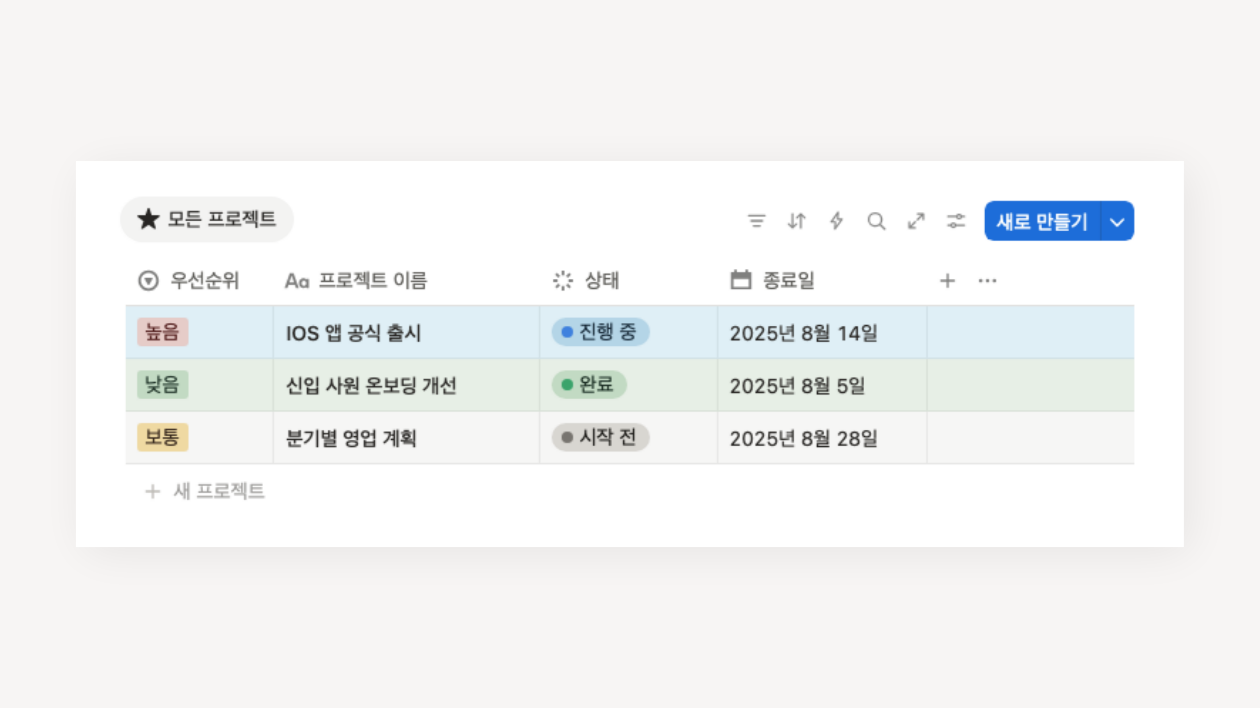Add a new property column plus icon
This screenshot has height=708, width=1260.
click(x=947, y=281)
